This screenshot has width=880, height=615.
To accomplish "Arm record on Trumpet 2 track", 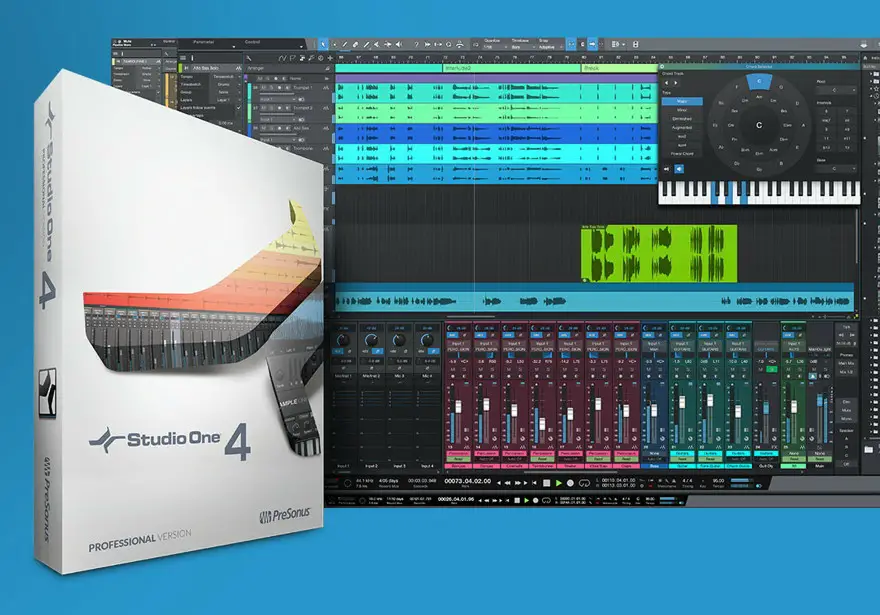I will (279, 108).
